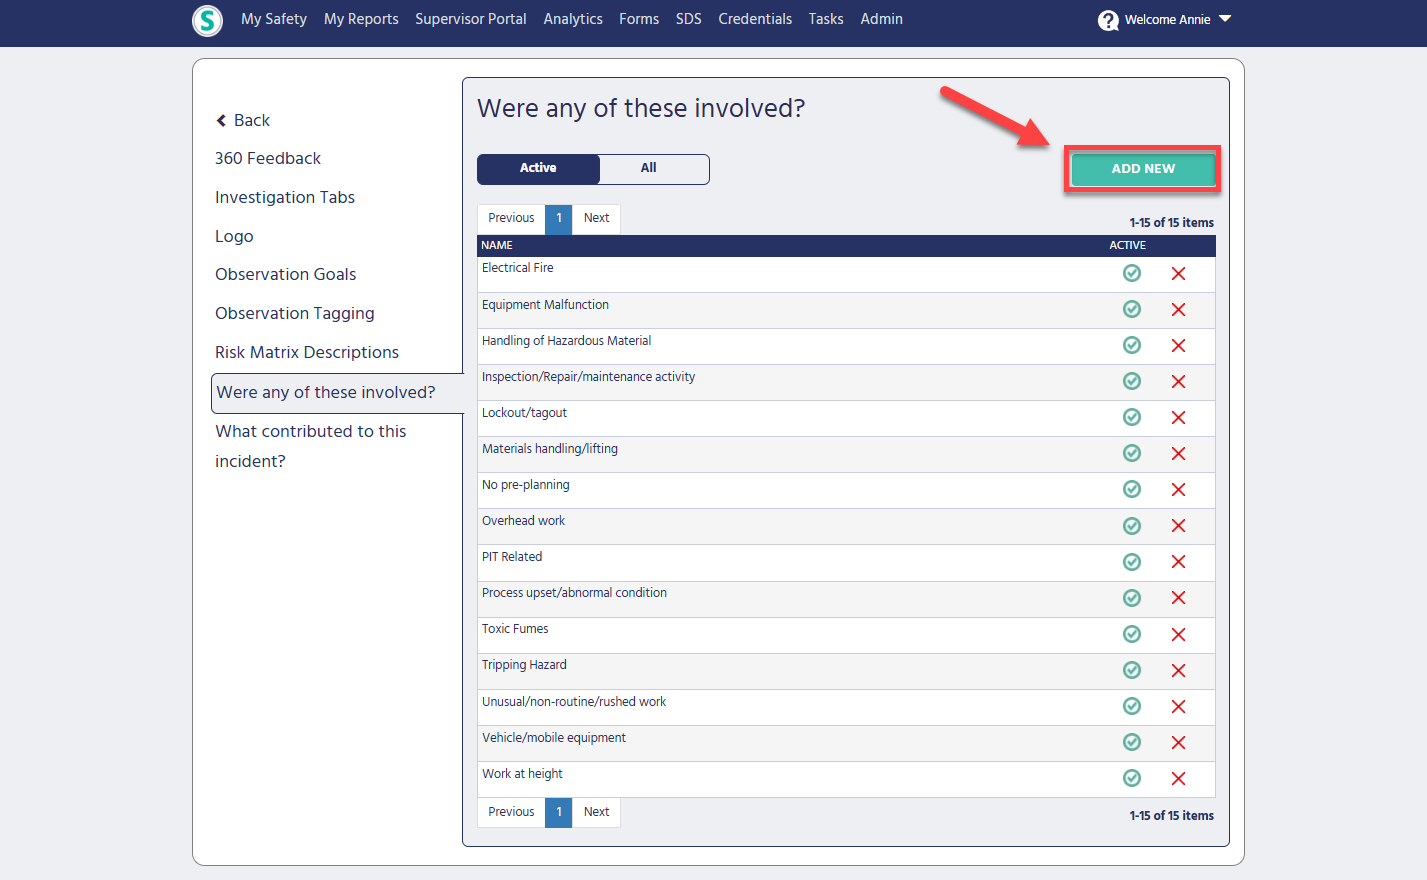Viewport: 1427px width, 880px height.
Task: Click red X for No pre-planning
Action: point(1178,490)
